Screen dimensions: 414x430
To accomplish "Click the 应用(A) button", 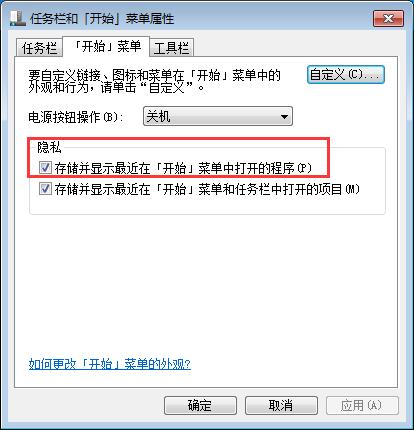I will (x=362, y=405).
